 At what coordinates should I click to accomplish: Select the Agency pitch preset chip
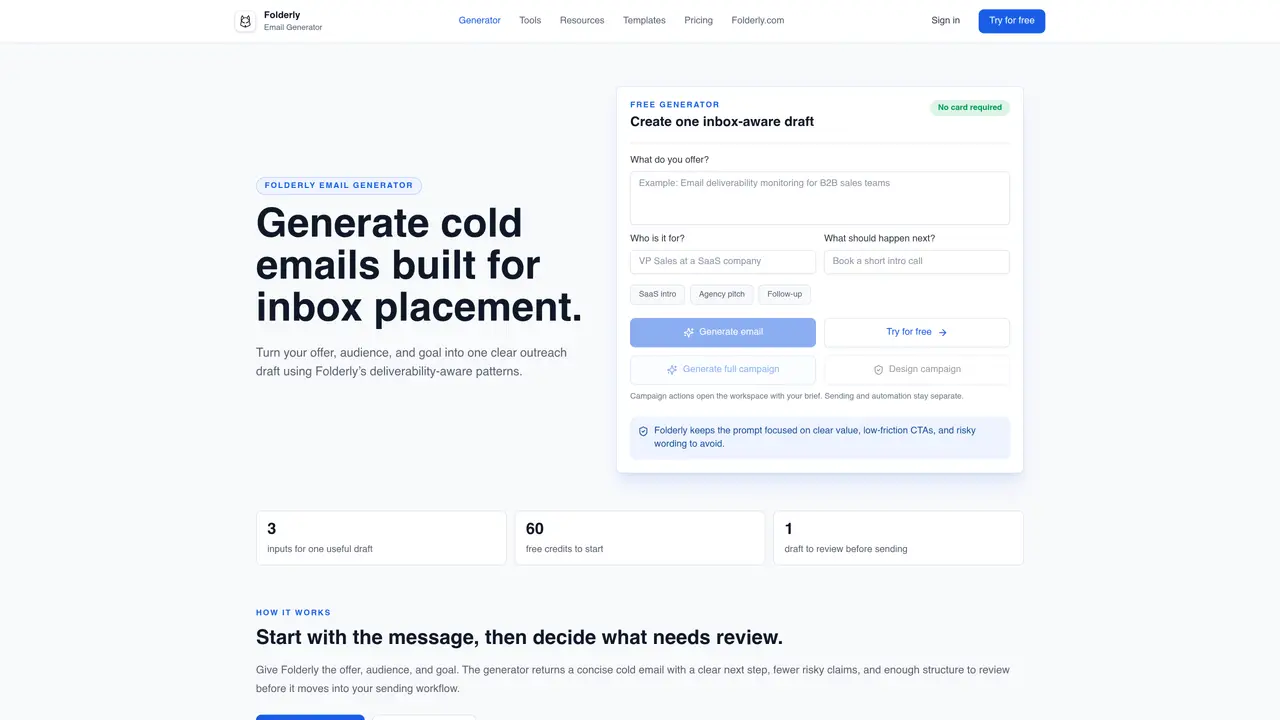(722, 294)
